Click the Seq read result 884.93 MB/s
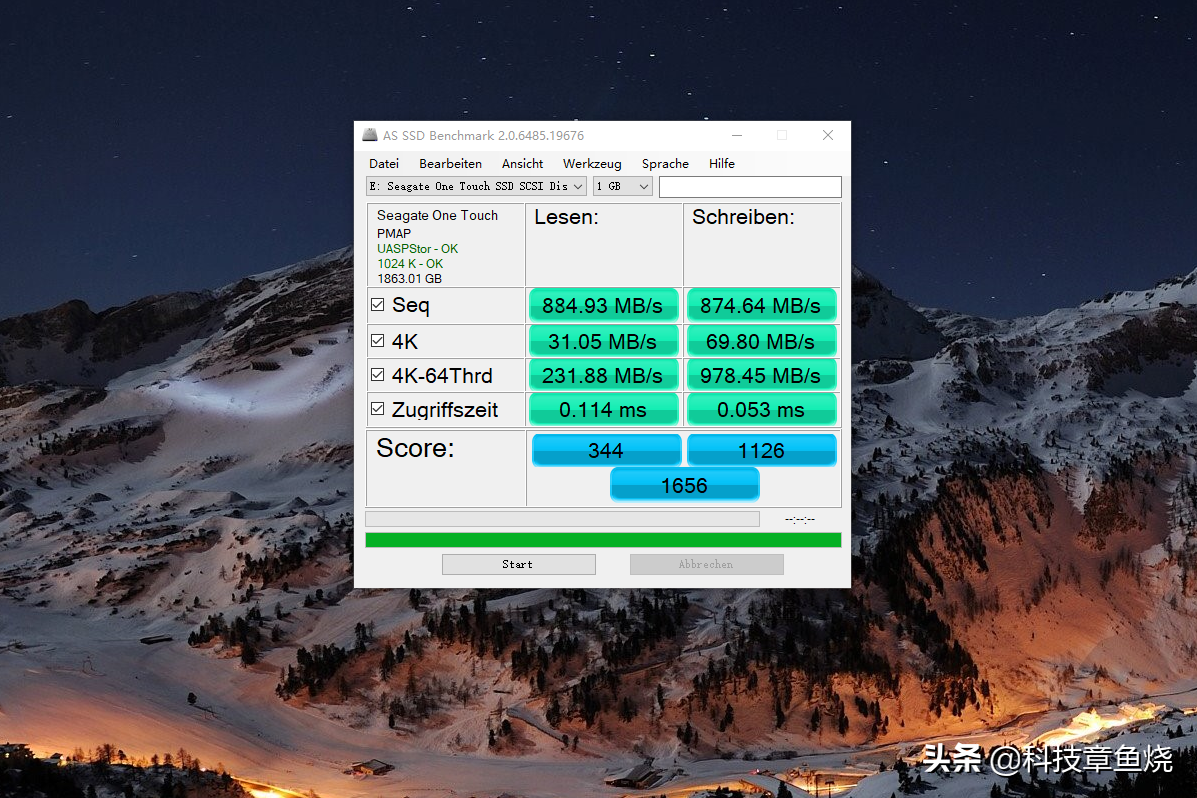Screen dimensions: 1197x798 click(603, 305)
